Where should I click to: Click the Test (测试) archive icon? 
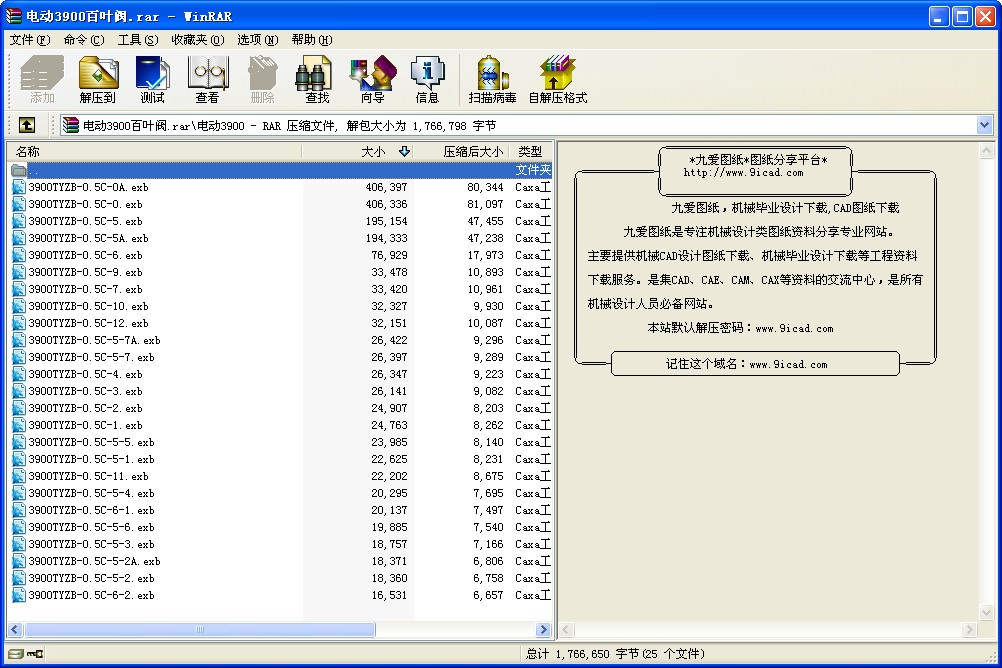[x=152, y=79]
